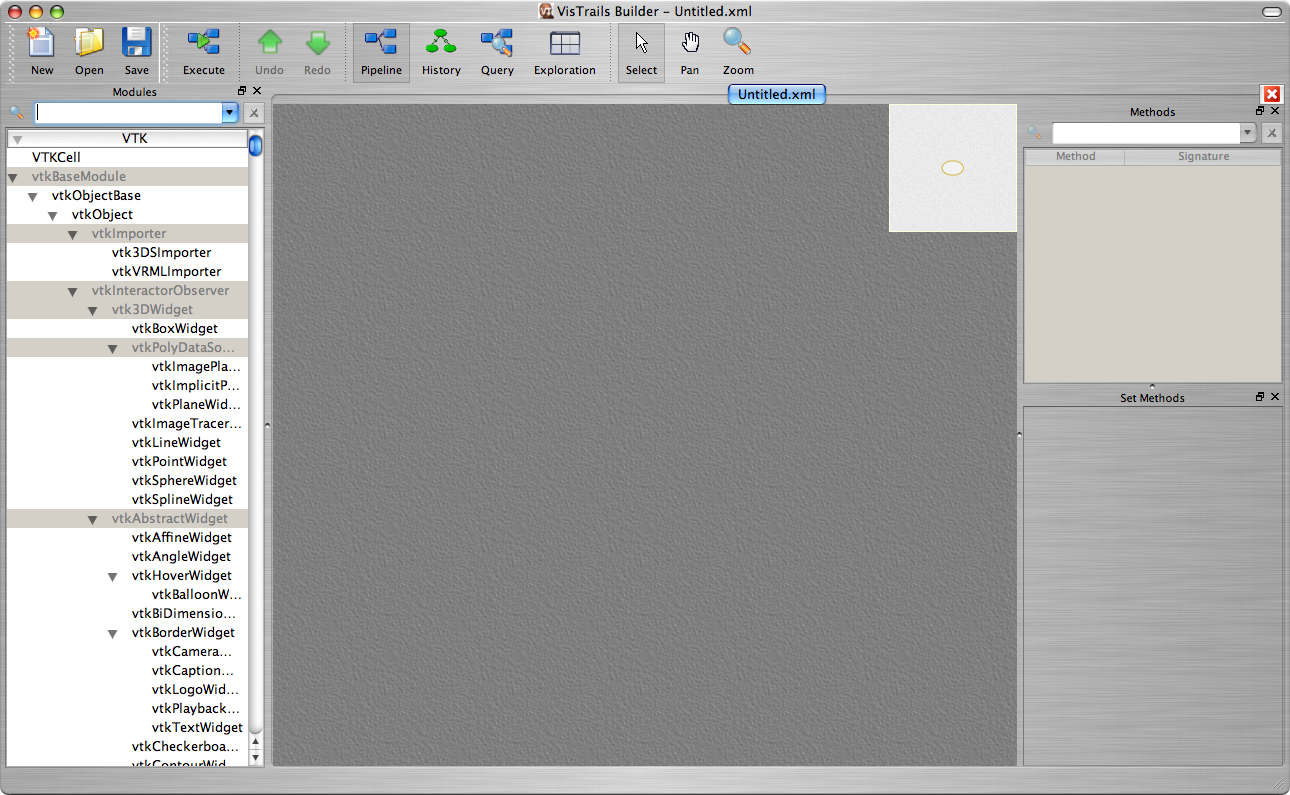Click the Signature column header
Viewport: 1290px width, 795px height.
pos(1203,157)
